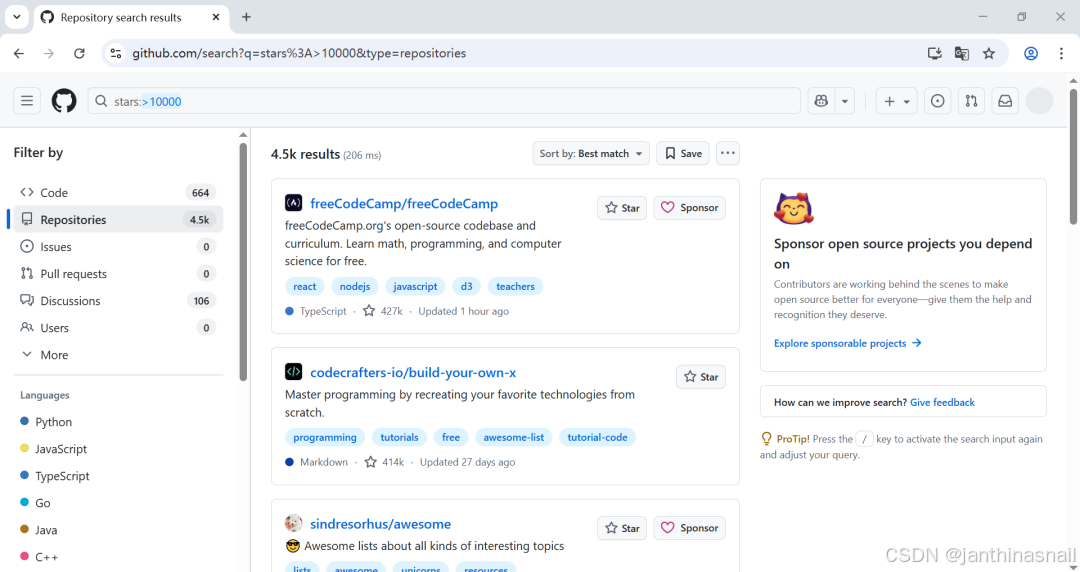This screenshot has height=572, width=1080.
Task: Follow Explore sponsorable projects link
Action: pos(847,343)
